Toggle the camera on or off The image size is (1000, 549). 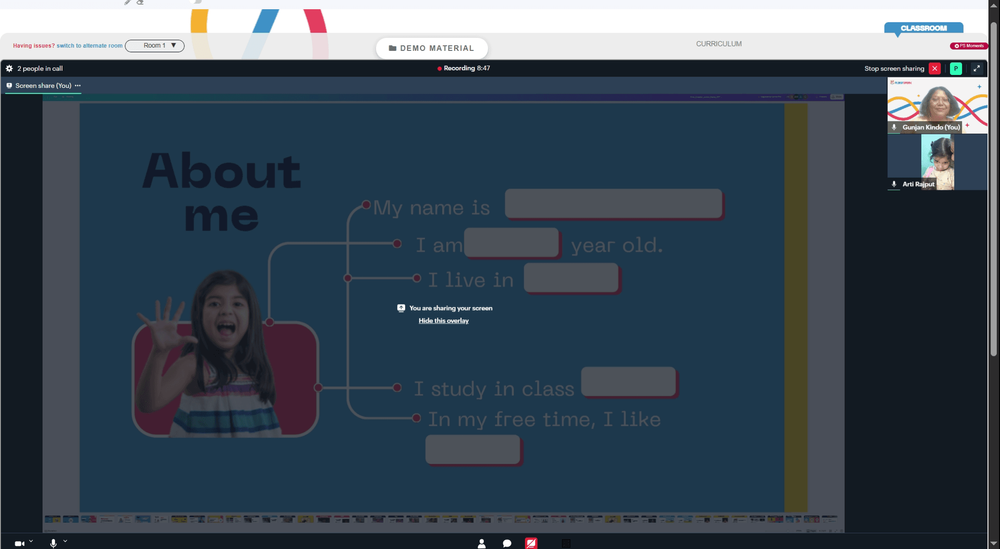(x=19, y=543)
